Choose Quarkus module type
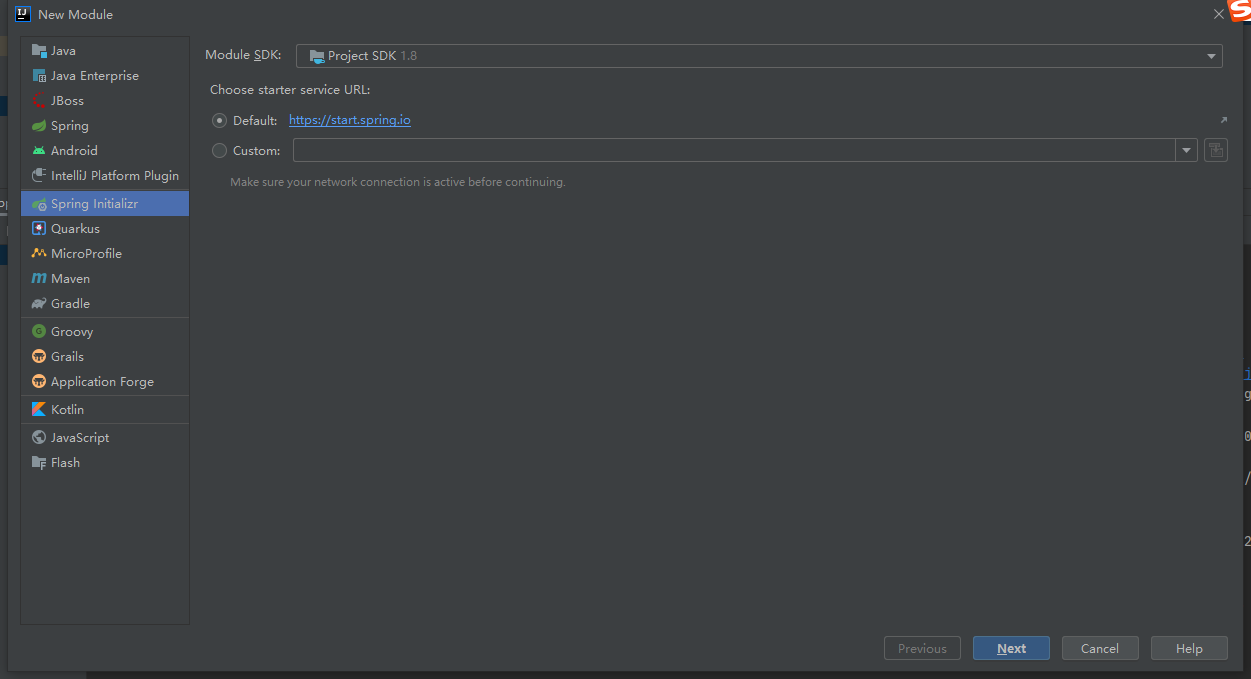 105,229
